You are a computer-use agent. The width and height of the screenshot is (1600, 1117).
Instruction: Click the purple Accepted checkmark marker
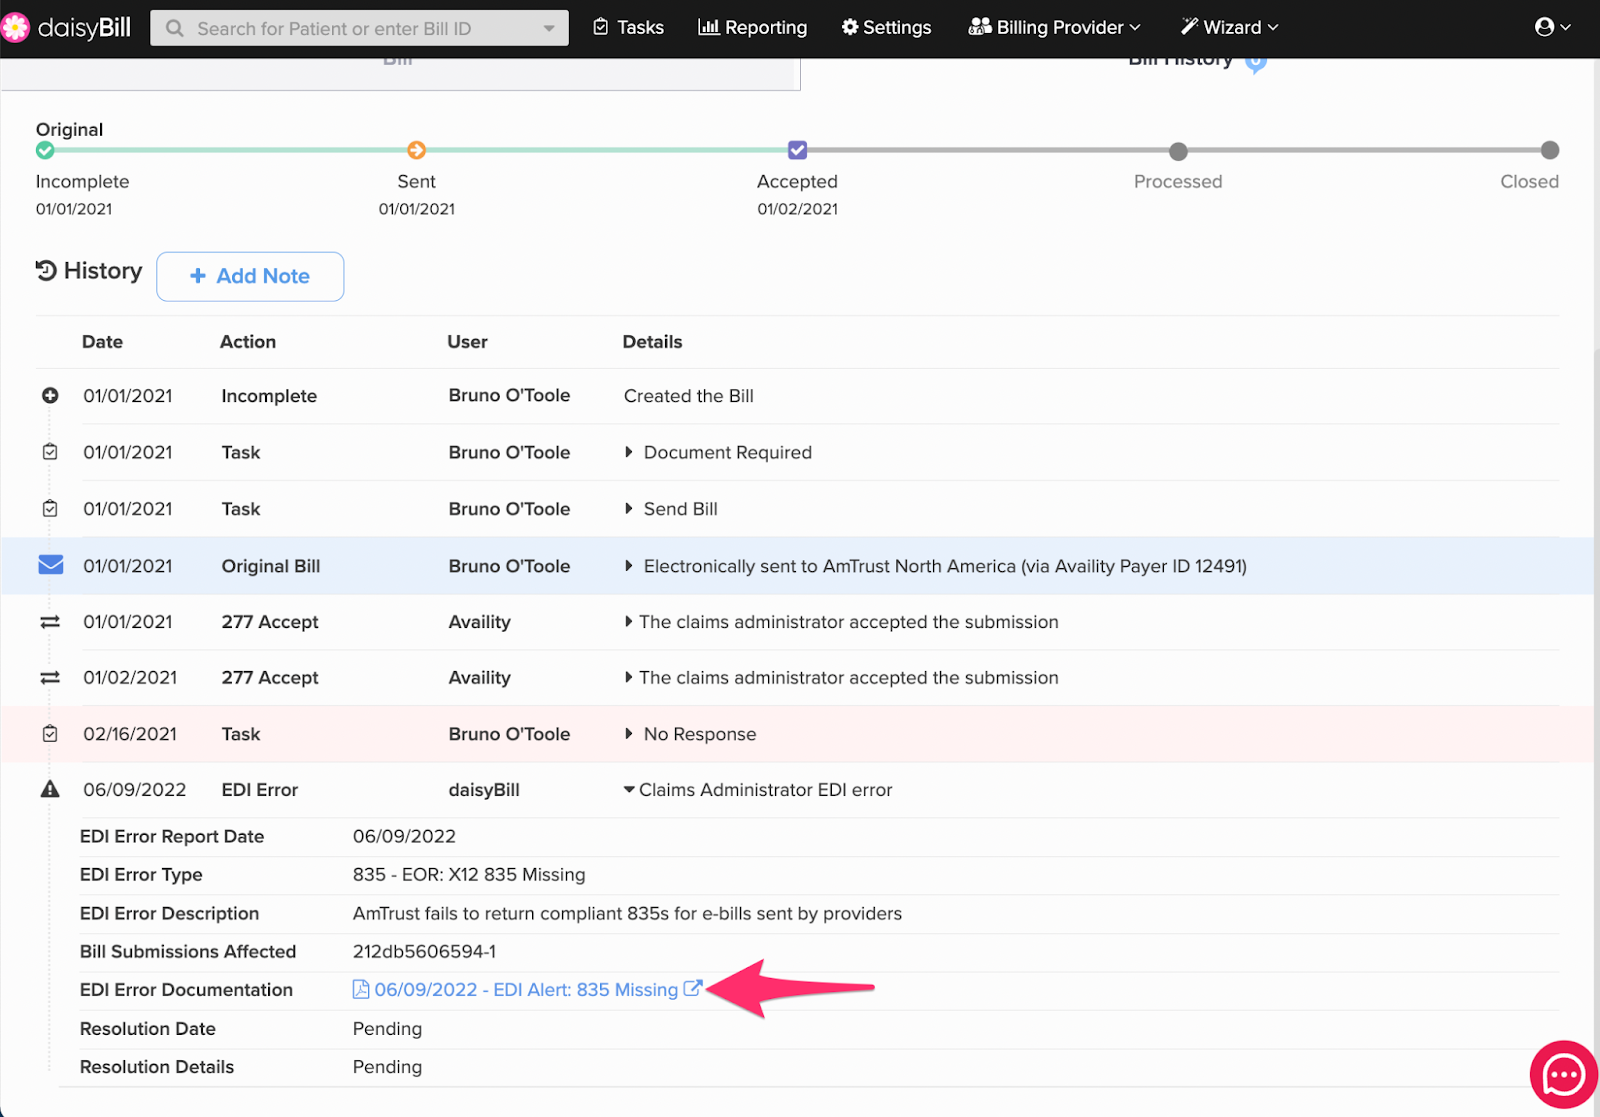point(797,150)
